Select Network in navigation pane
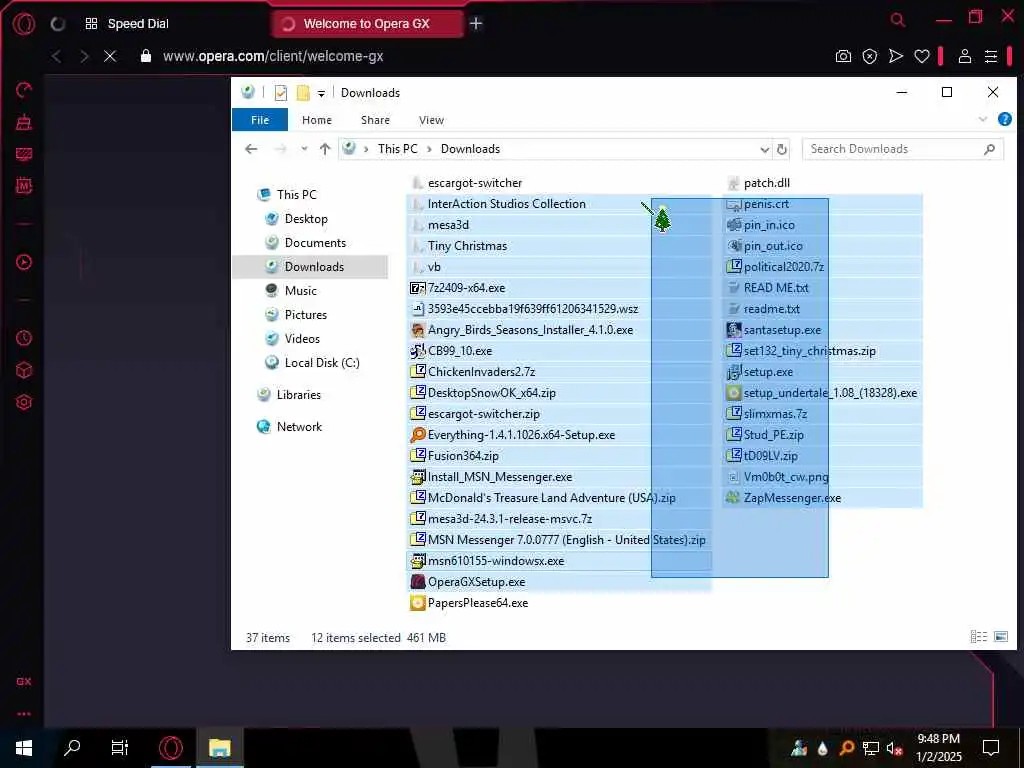Viewport: 1024px width, 768px height. pos(298,426)
